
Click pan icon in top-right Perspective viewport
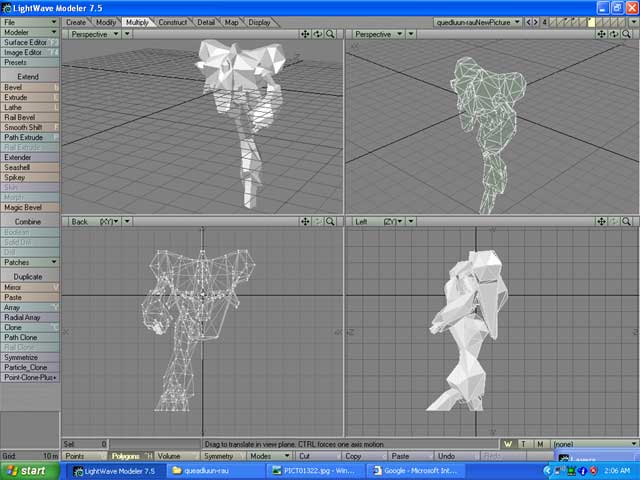click(x=601, y=34)
